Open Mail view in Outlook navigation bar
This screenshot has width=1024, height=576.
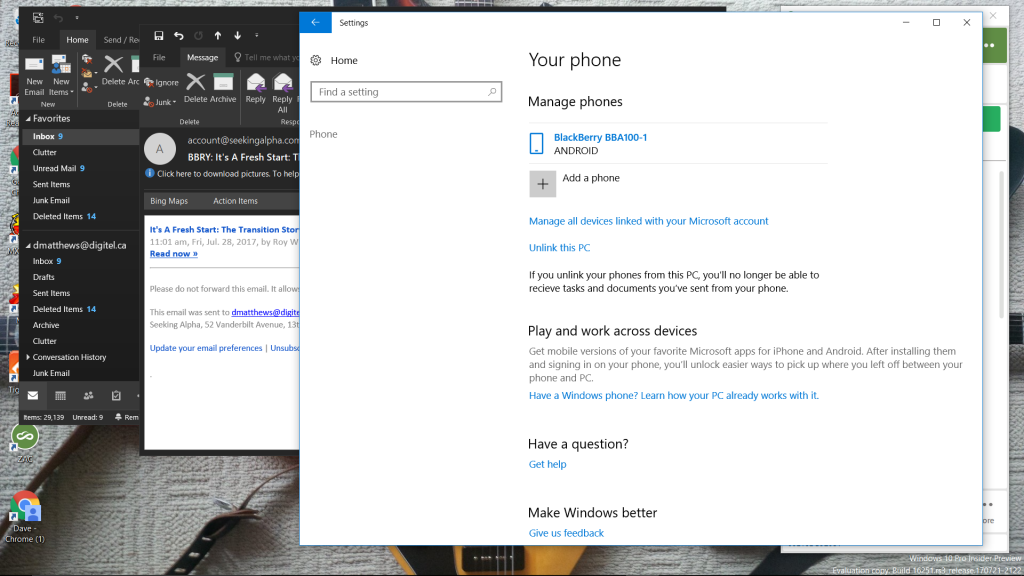33,395
